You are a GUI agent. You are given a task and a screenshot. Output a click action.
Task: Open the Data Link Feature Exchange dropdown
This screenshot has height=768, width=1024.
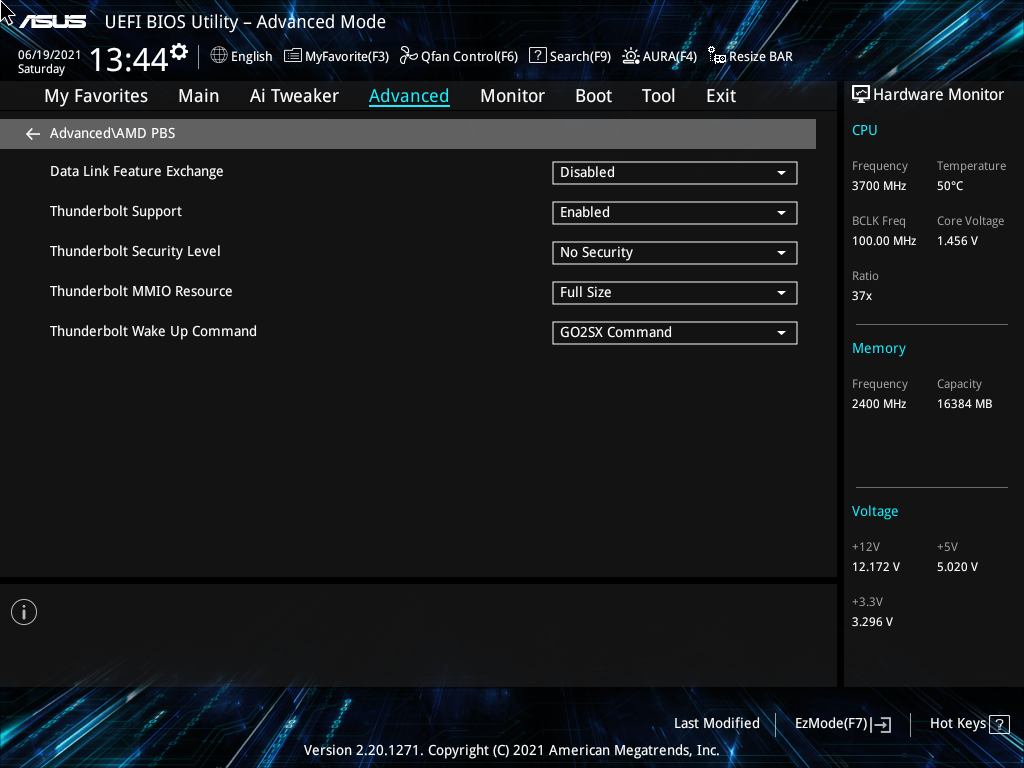point(674,172)
